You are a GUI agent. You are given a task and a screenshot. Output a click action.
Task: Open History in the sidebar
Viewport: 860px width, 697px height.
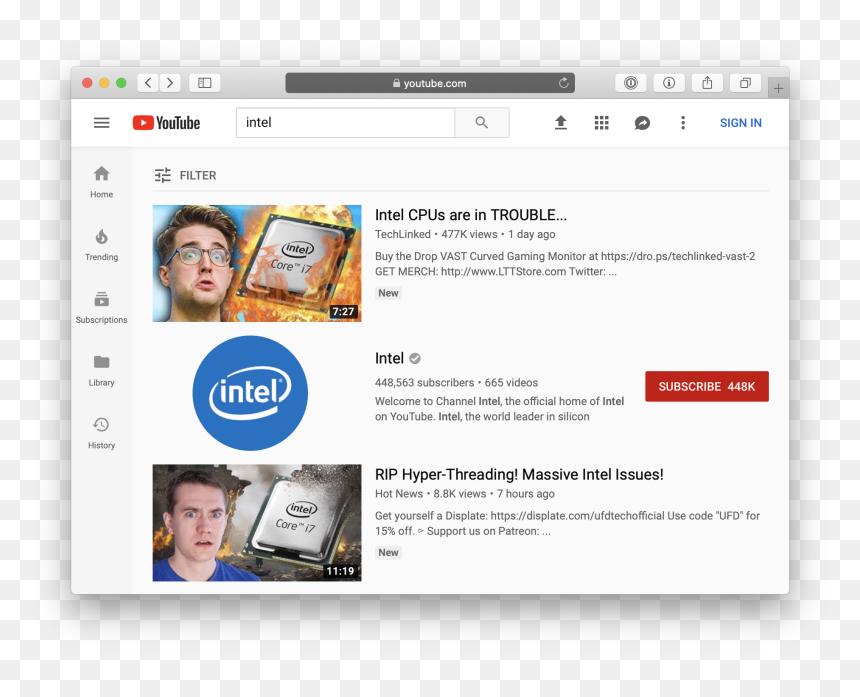[101, 433]
